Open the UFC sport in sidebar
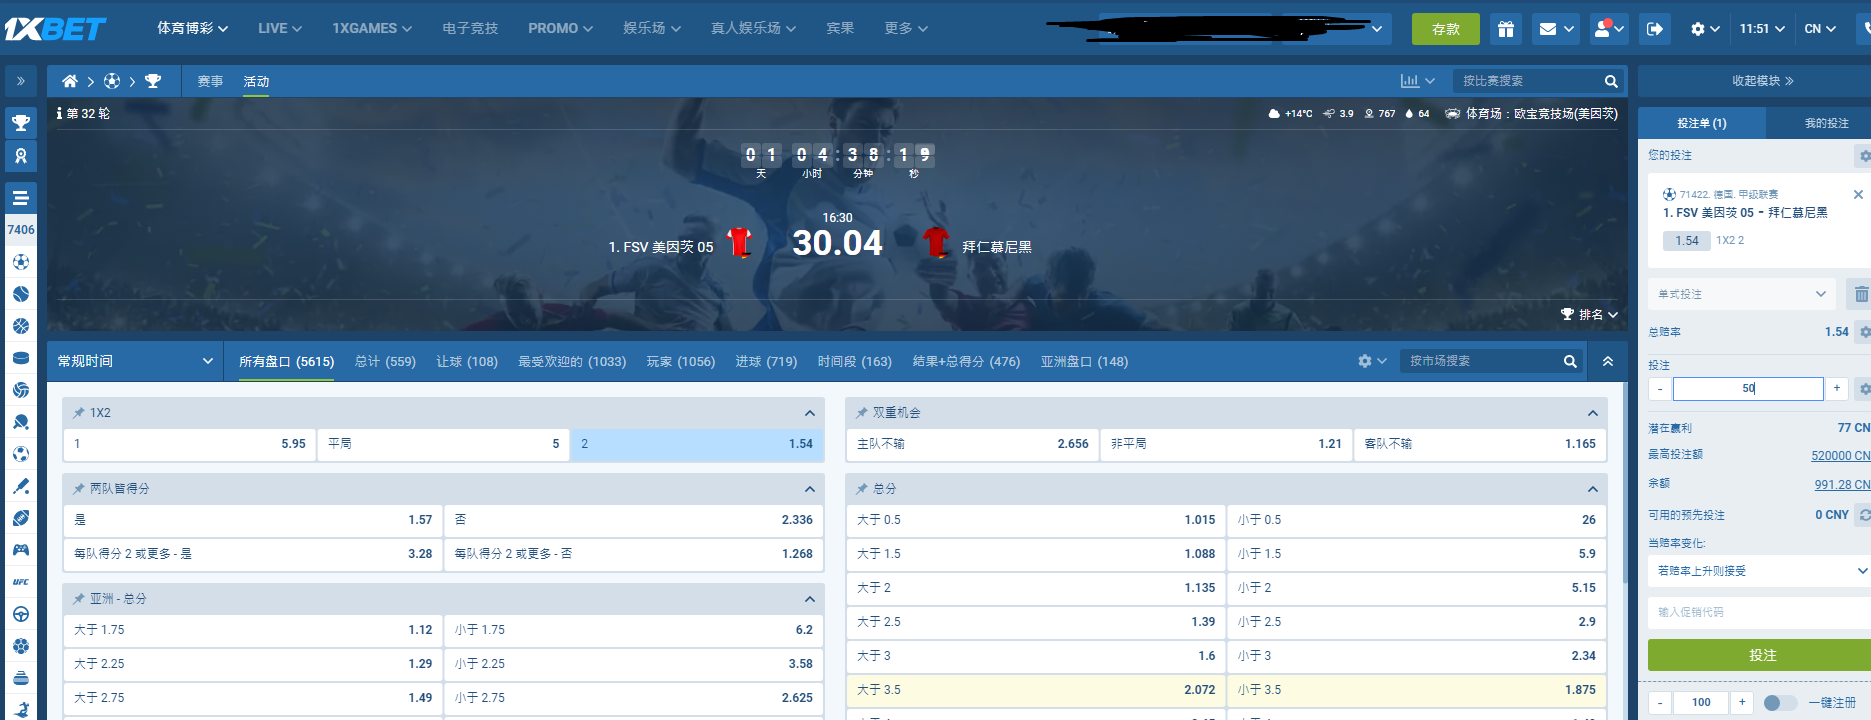The image size is (1871, 720). (x=21, y=582)
